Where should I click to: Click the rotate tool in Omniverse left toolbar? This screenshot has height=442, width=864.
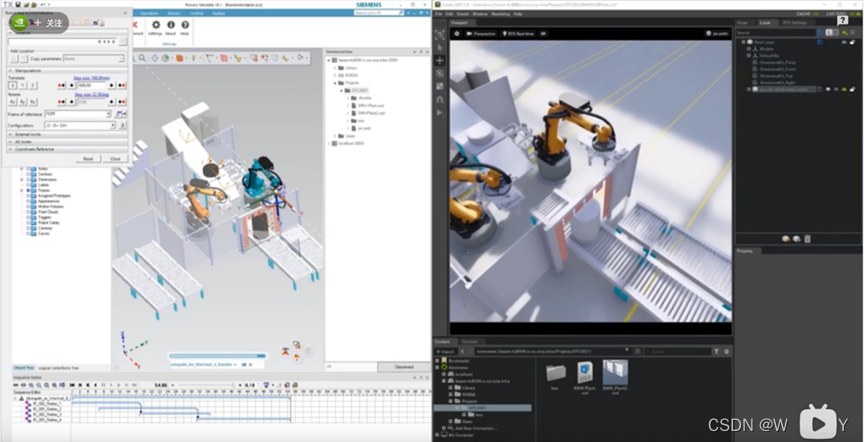coord(440,73)
